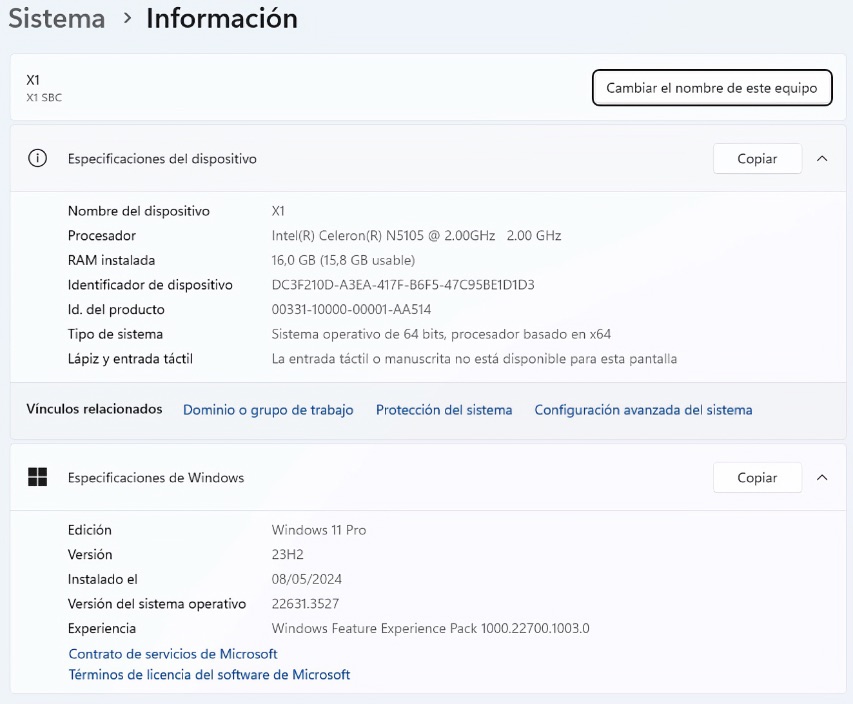Click the info icon for device specifications
Image resolution: width=853 pixels, height=704 pixels.
click(x=38, y=158)
